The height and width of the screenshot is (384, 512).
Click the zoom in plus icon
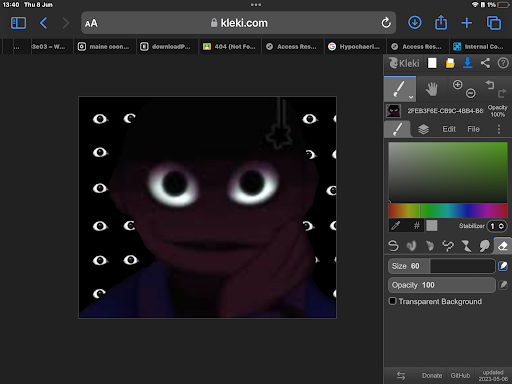coord(457,85)
